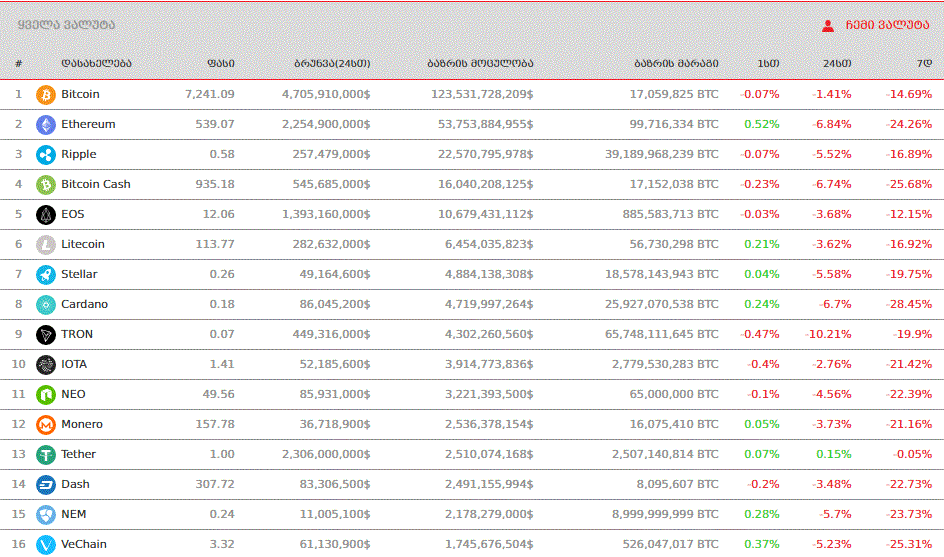Open the Dash currency link

(x=75, y=484)
